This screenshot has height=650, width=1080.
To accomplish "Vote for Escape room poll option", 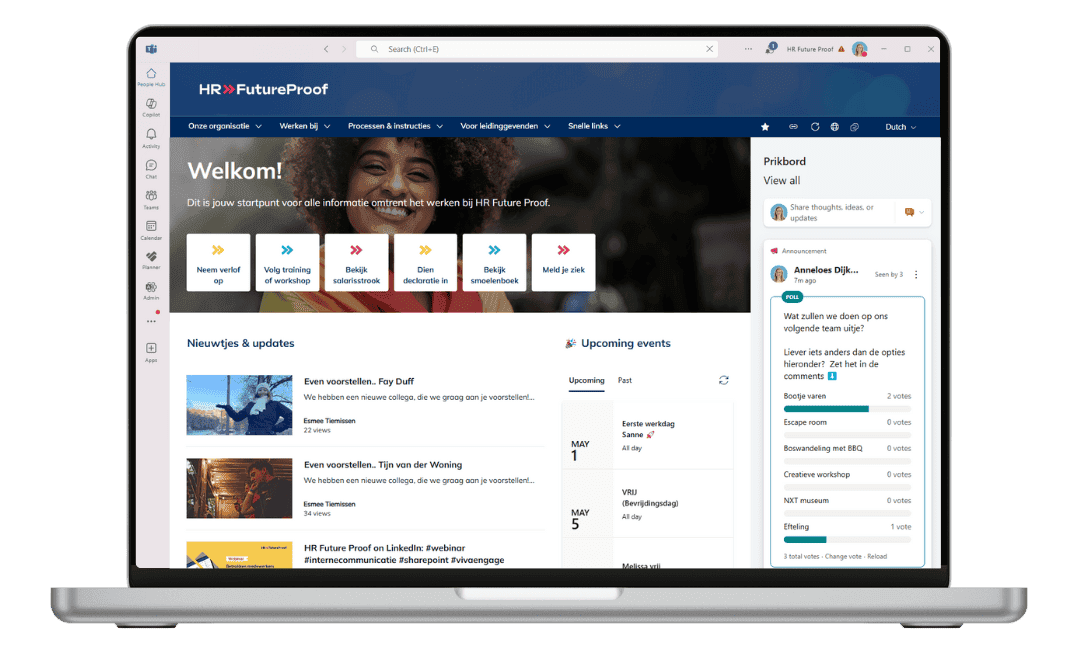I will click(x=847, y=428).
